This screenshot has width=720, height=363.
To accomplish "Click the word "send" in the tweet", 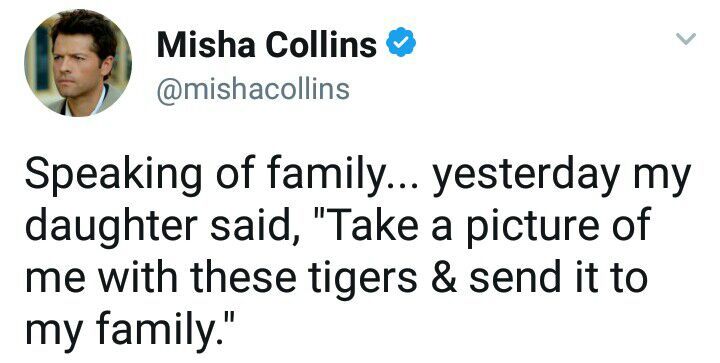I will point(515,277).
